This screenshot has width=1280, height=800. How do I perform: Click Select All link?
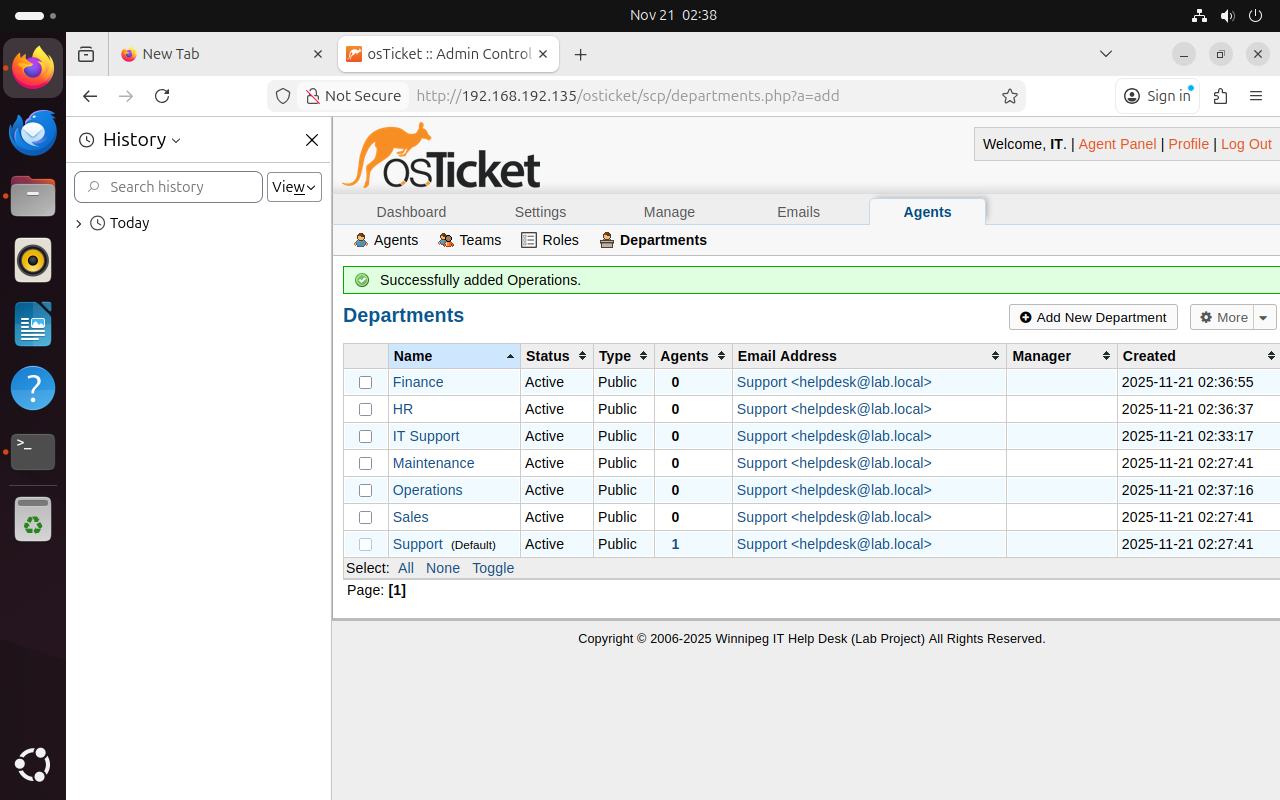[x=405, y=568]
